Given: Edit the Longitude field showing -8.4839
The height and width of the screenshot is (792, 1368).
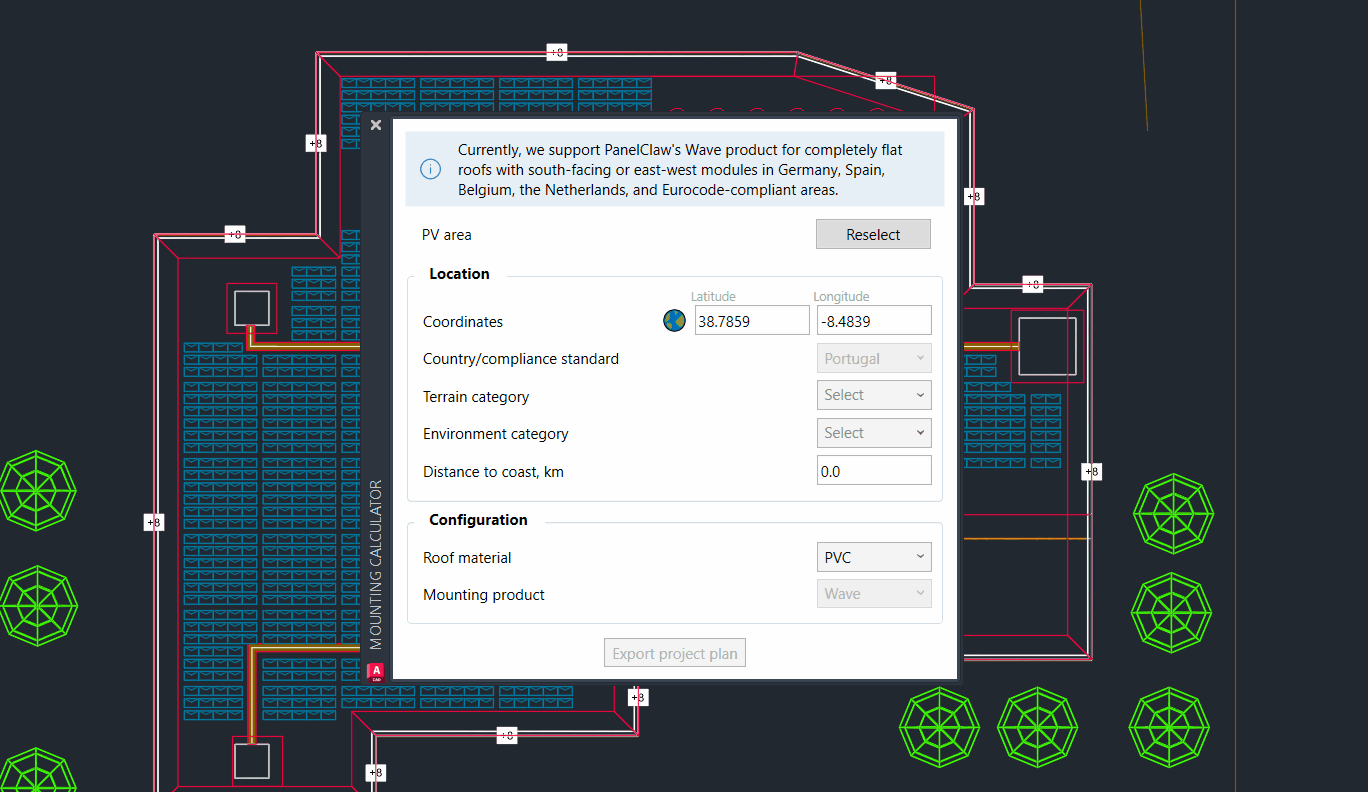Looking at the screenshot, I should tap(874, 321).
